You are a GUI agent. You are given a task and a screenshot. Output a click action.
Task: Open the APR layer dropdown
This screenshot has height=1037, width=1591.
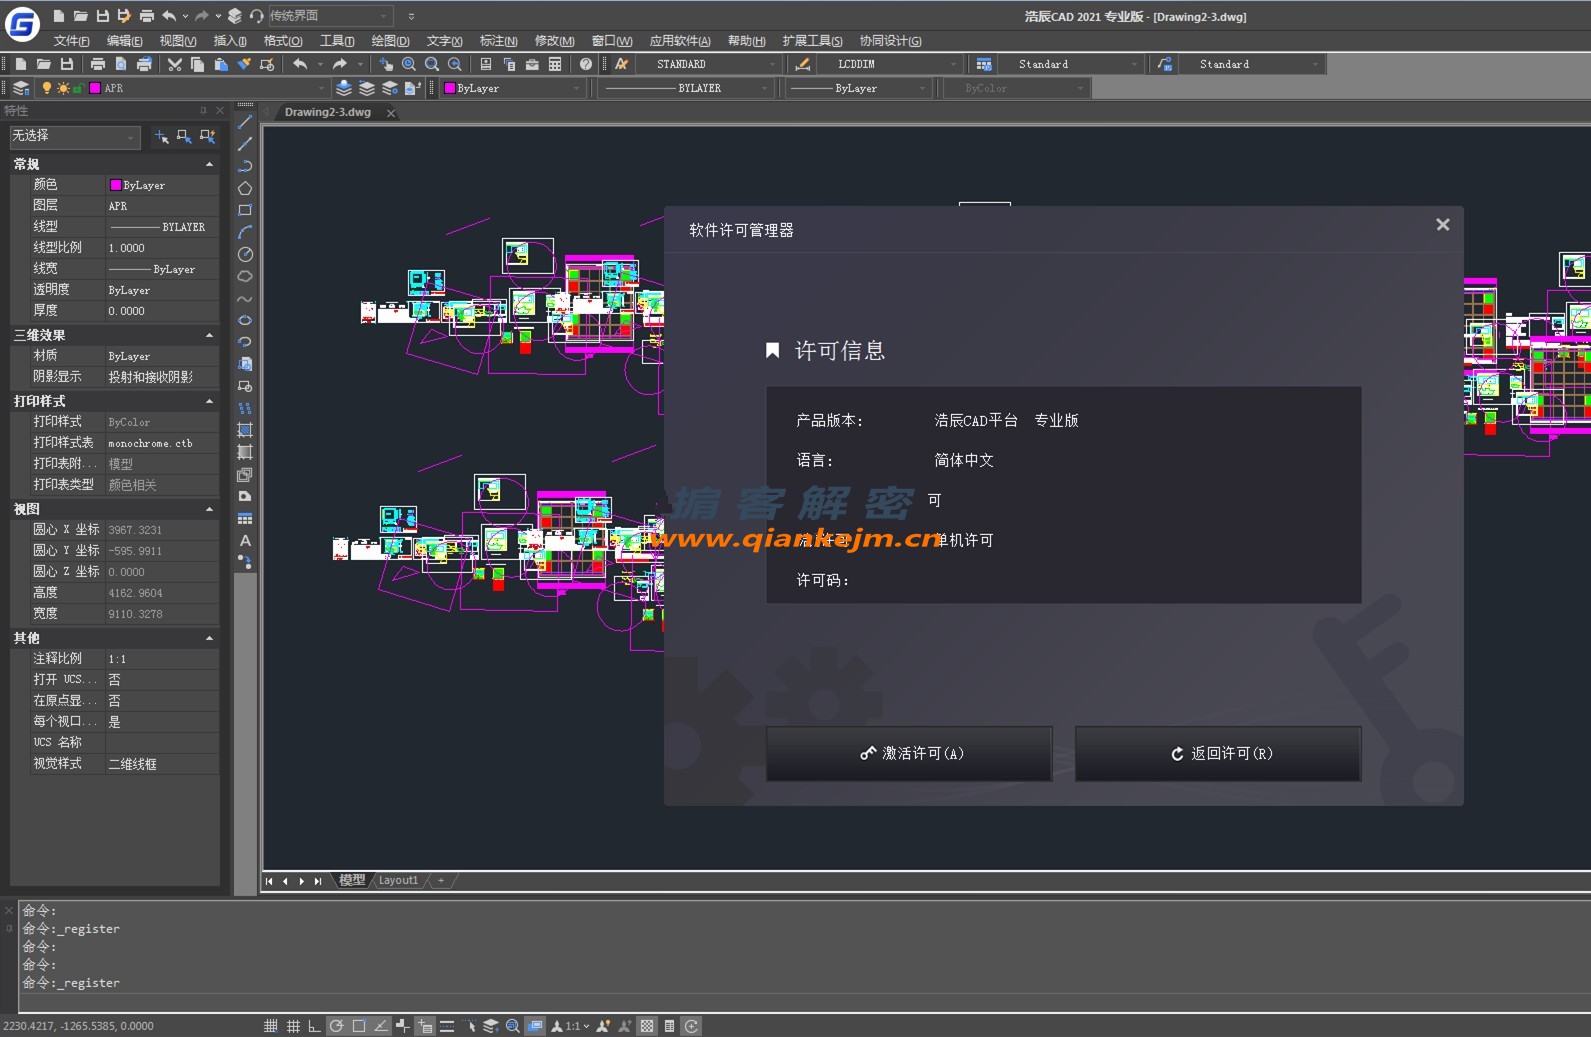(x=183, y=88)
